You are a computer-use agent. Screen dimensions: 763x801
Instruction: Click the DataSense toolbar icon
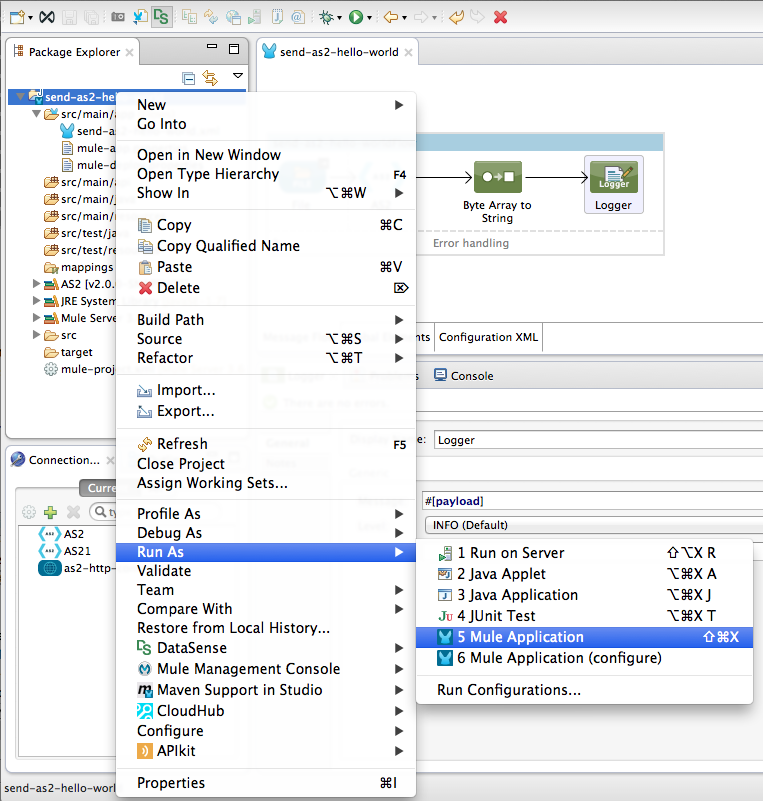click(x=162, y=17)
